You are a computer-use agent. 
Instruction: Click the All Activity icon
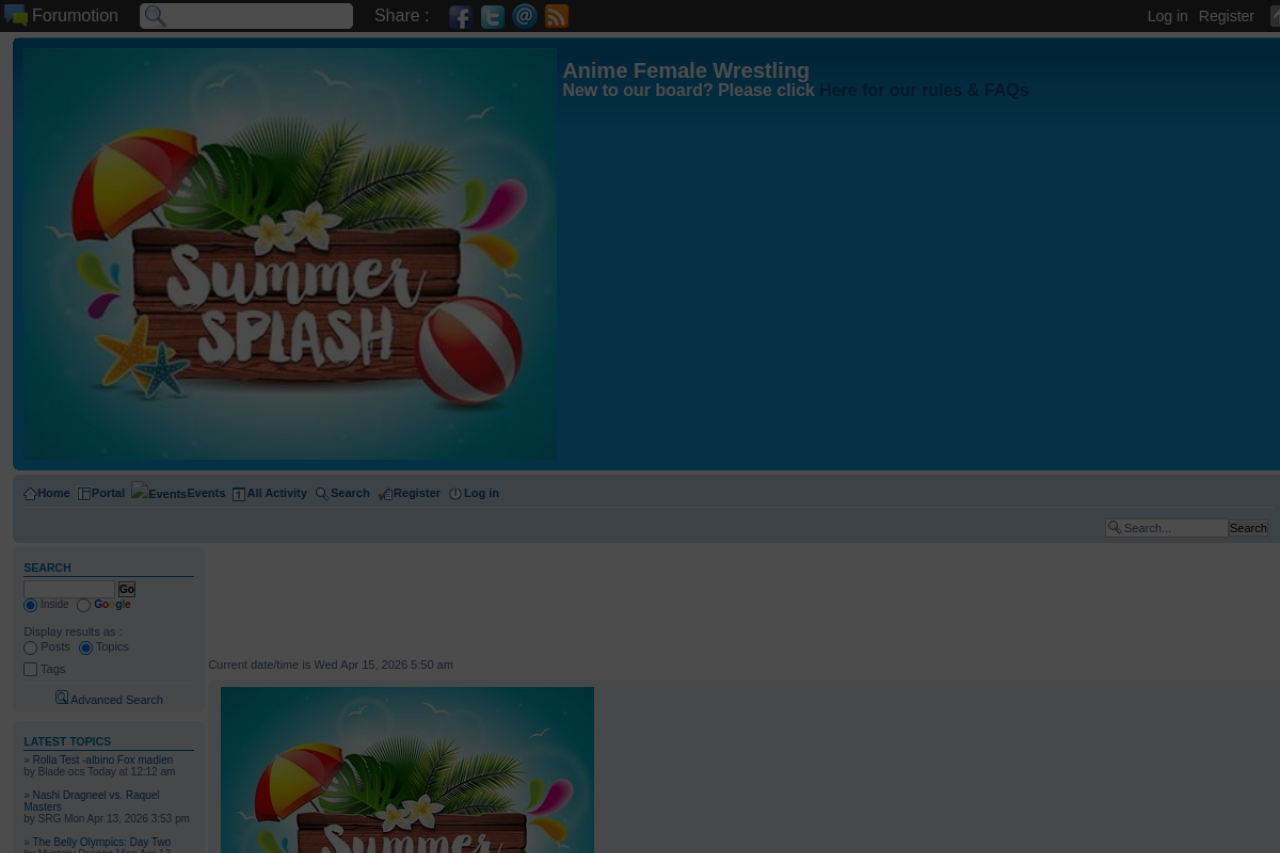click(x=239, y=494)
